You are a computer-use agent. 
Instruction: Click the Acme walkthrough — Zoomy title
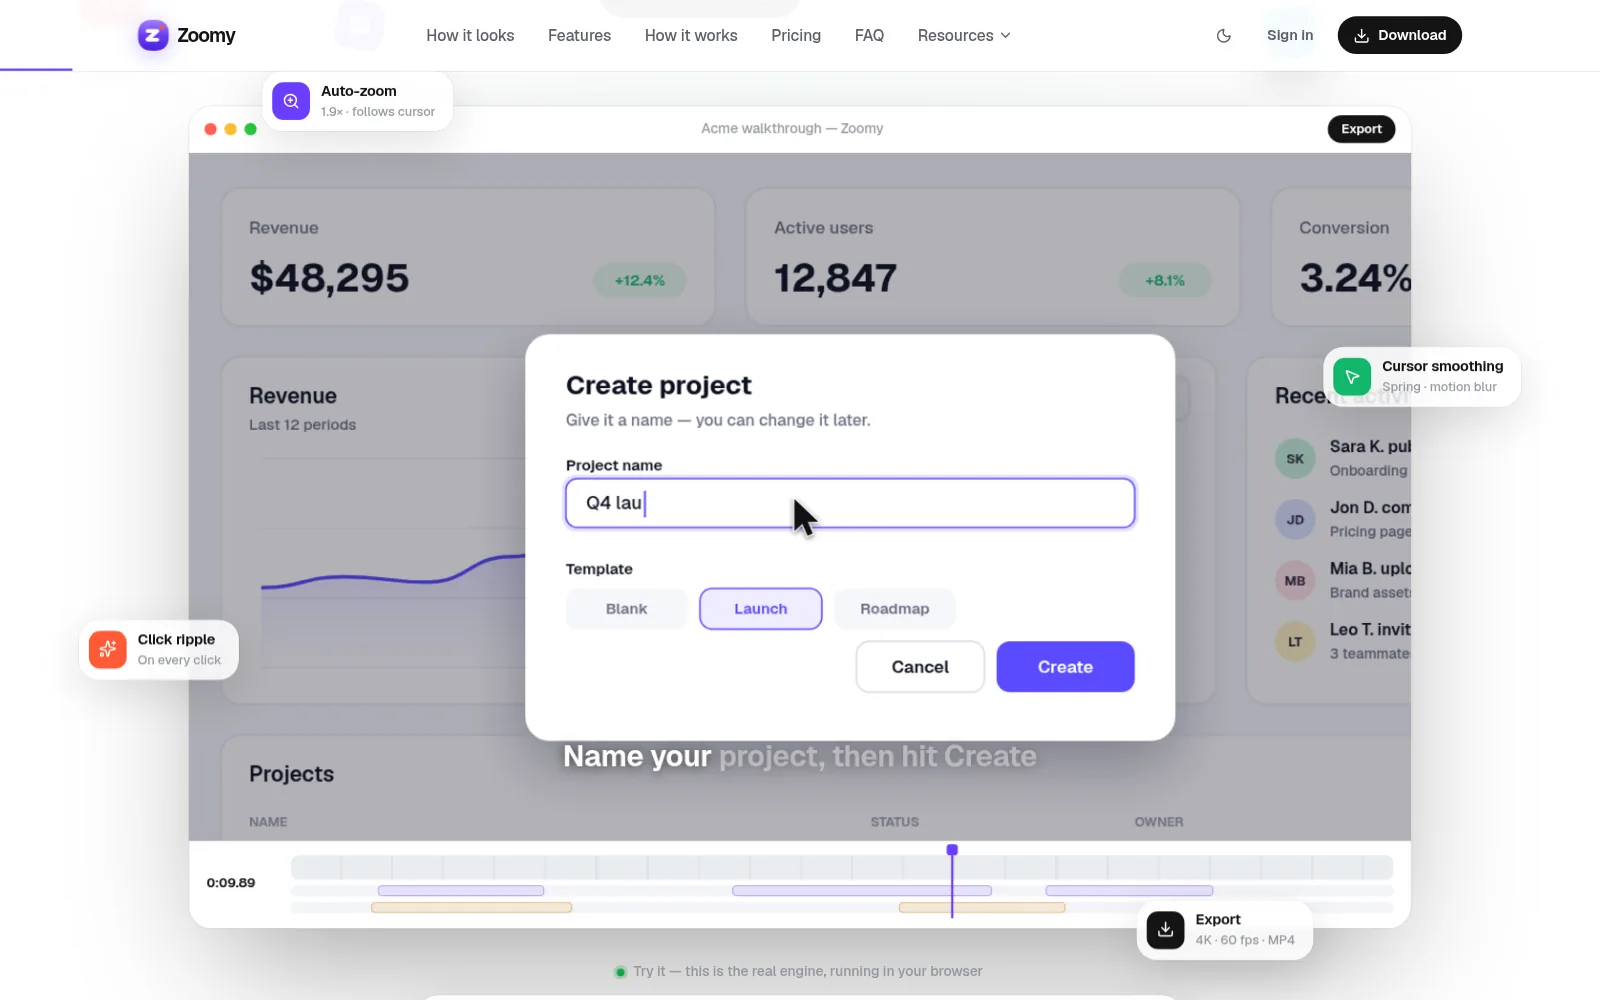[x=792, y=129]
